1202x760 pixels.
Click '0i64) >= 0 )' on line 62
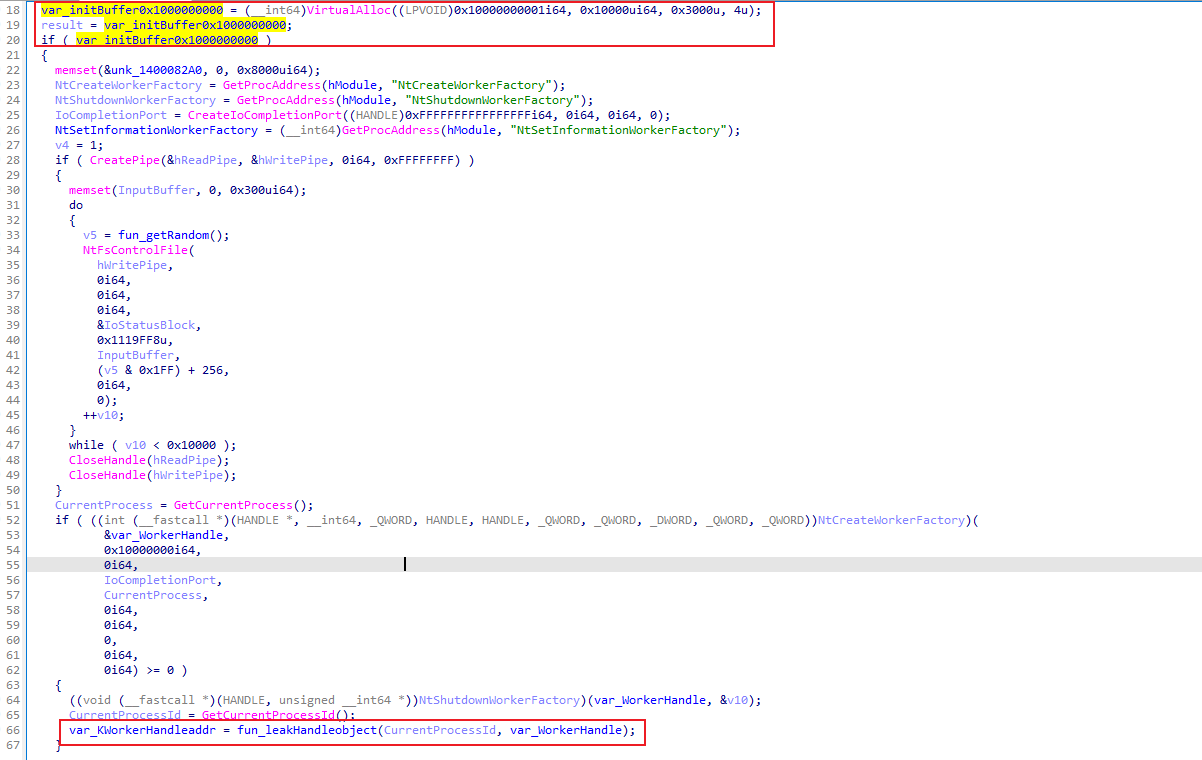pyautogui.click(x=145, y=670)
